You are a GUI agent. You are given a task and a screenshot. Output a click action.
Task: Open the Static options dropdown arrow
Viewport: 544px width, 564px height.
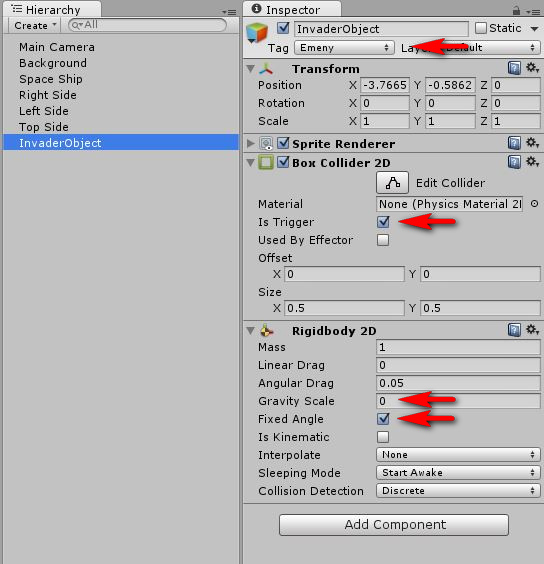click(534, 28)
